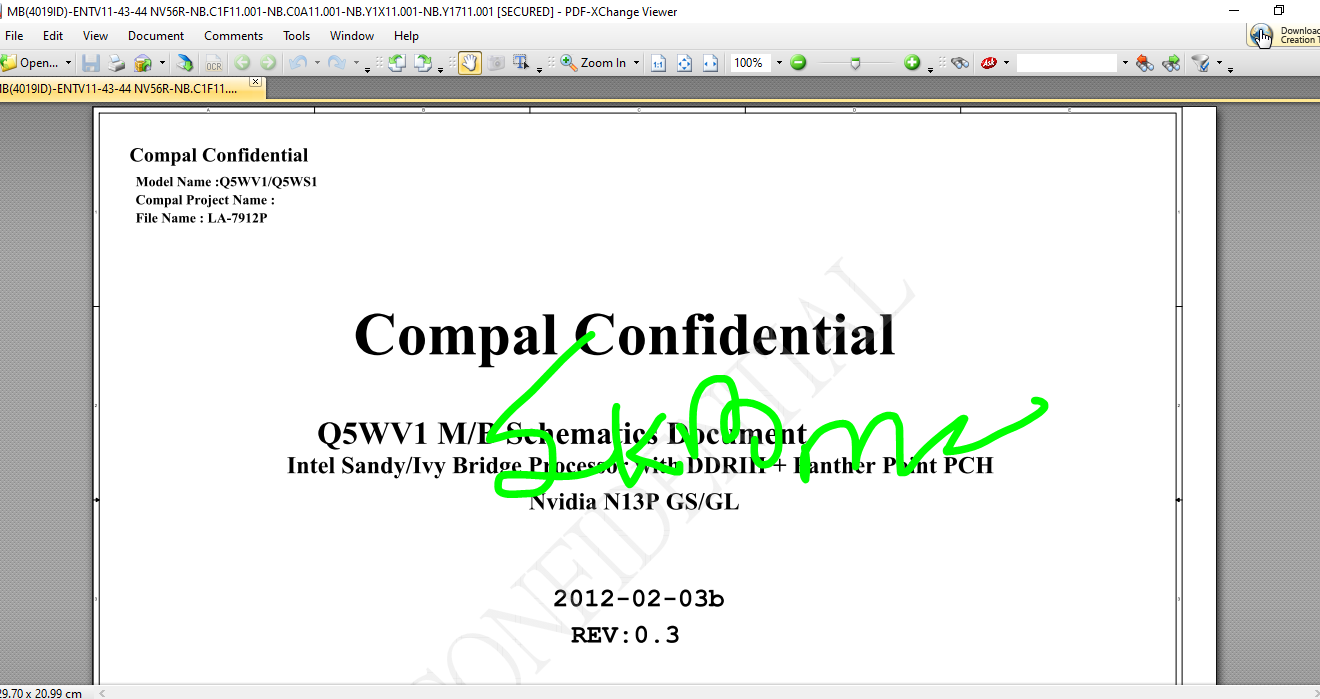
Task: Open the search box history dropdown
Action: point(1125,63)
